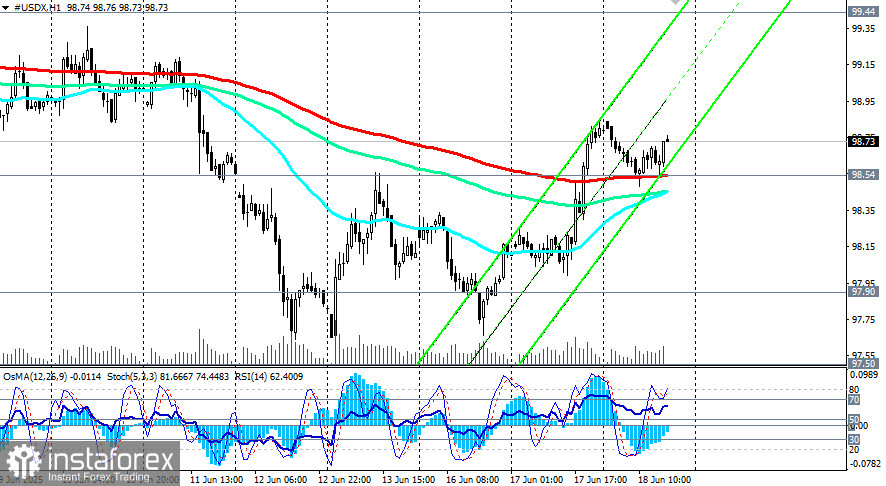Click the 12 Jun 22:00 time label

pos(345,480)
